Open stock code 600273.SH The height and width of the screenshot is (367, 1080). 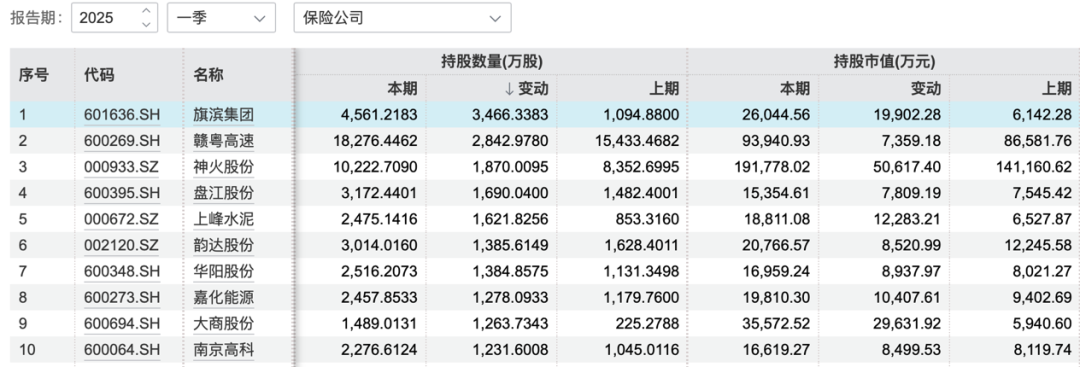pos(122,297)
